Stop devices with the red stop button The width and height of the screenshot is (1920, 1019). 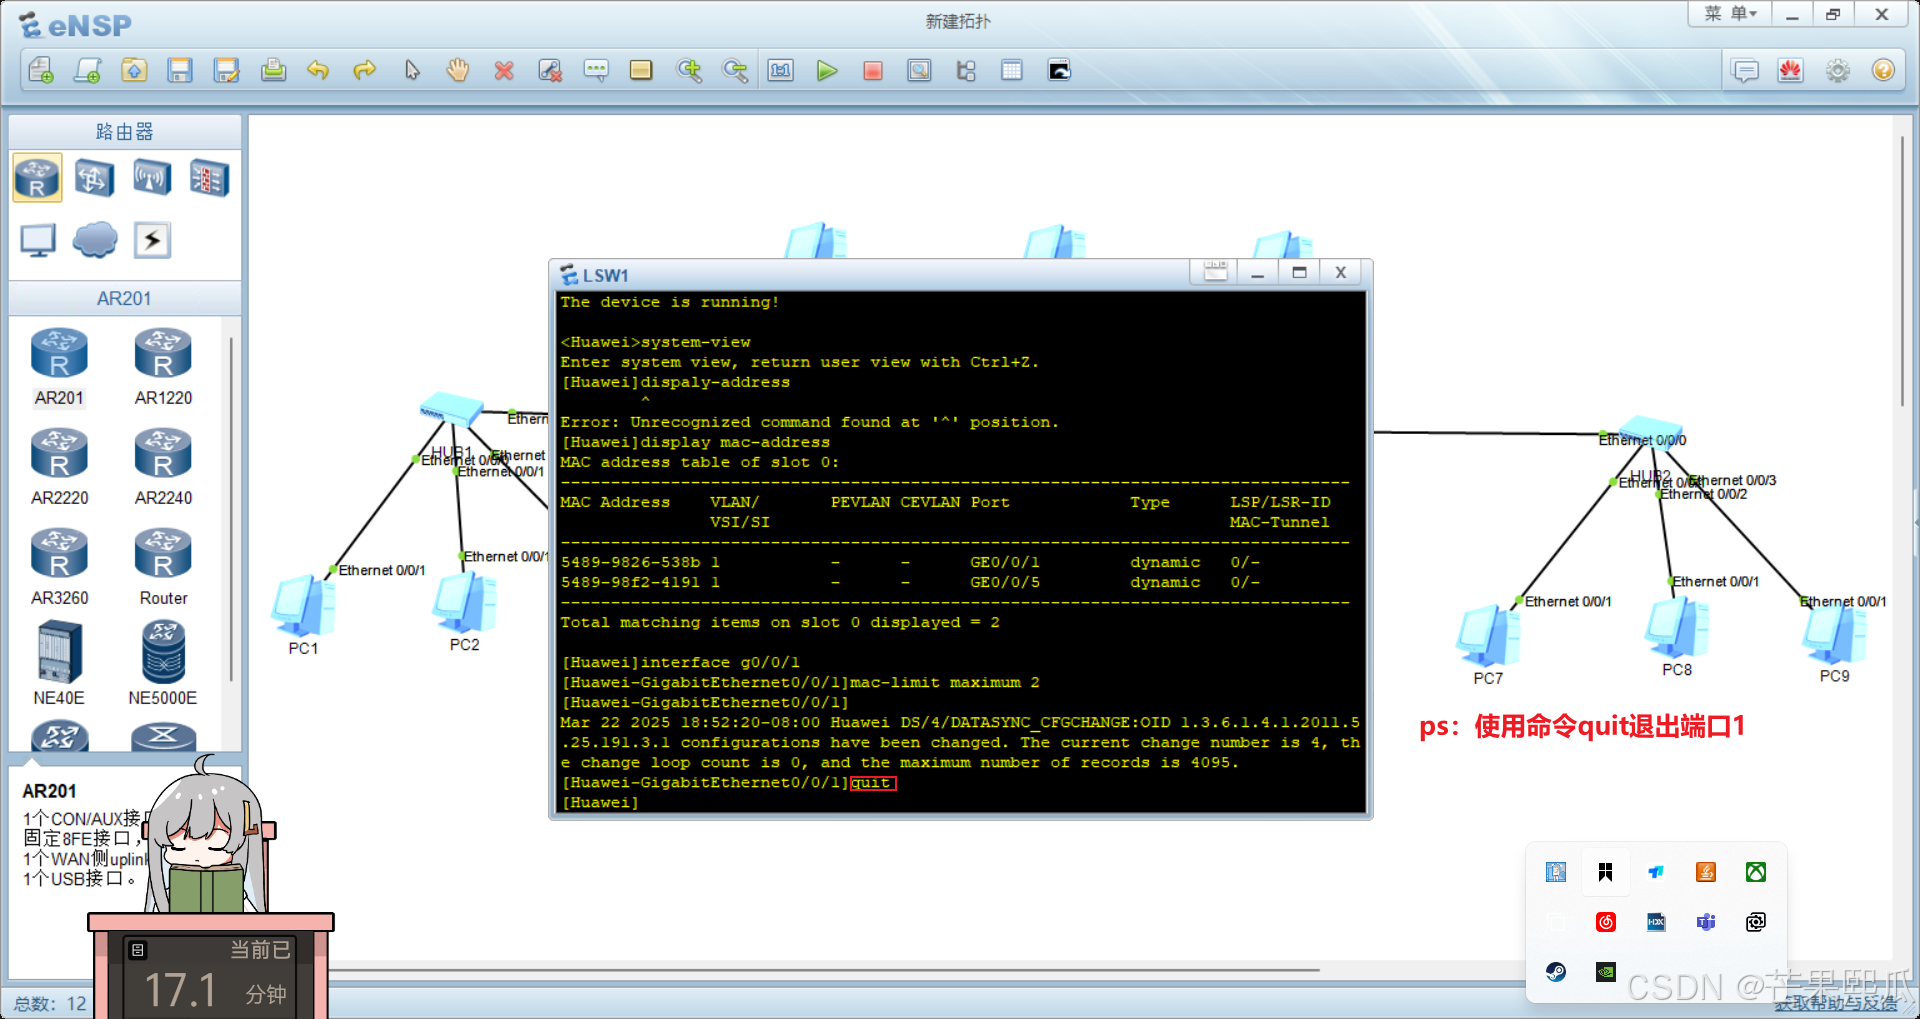click(873, 70)
